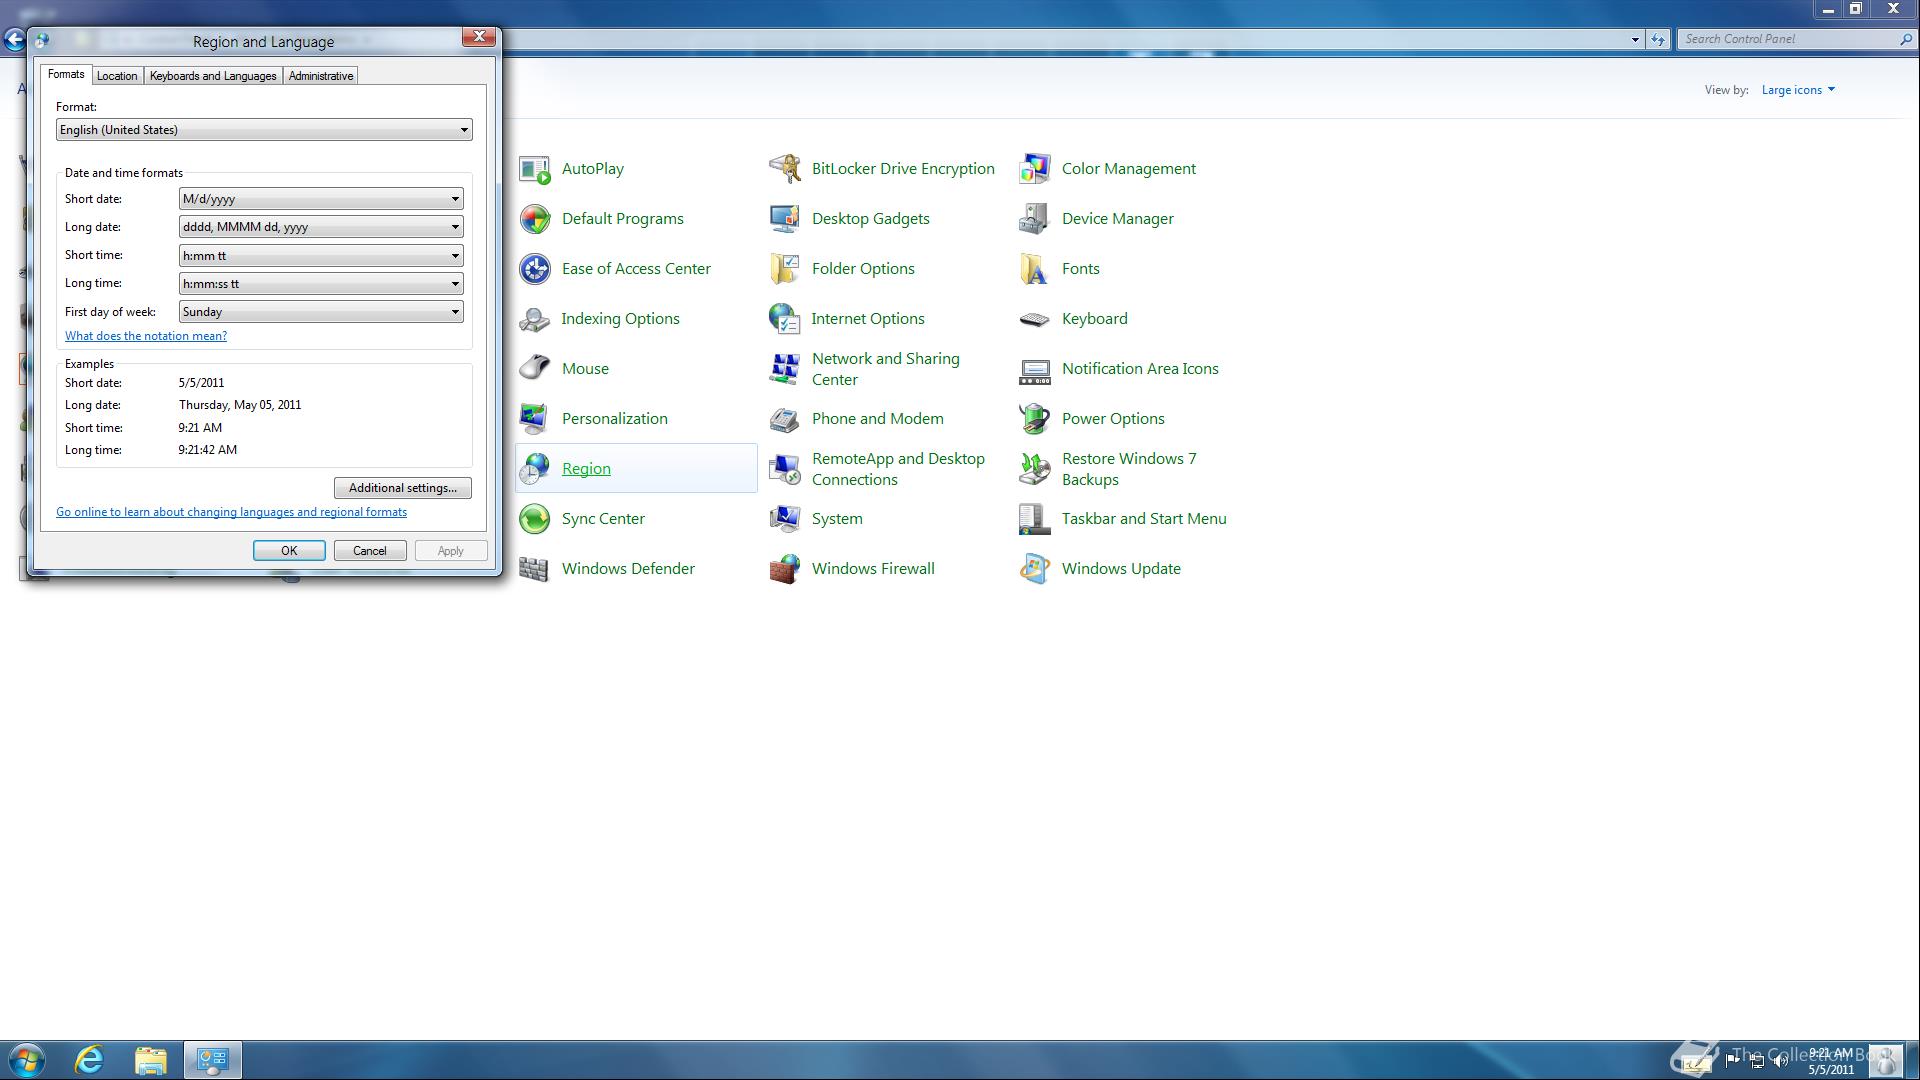This screenshot has width=1920, height=1080.
Task: Open BitLocker Drive Encryption icon
Action: click(x=785, y=169)
